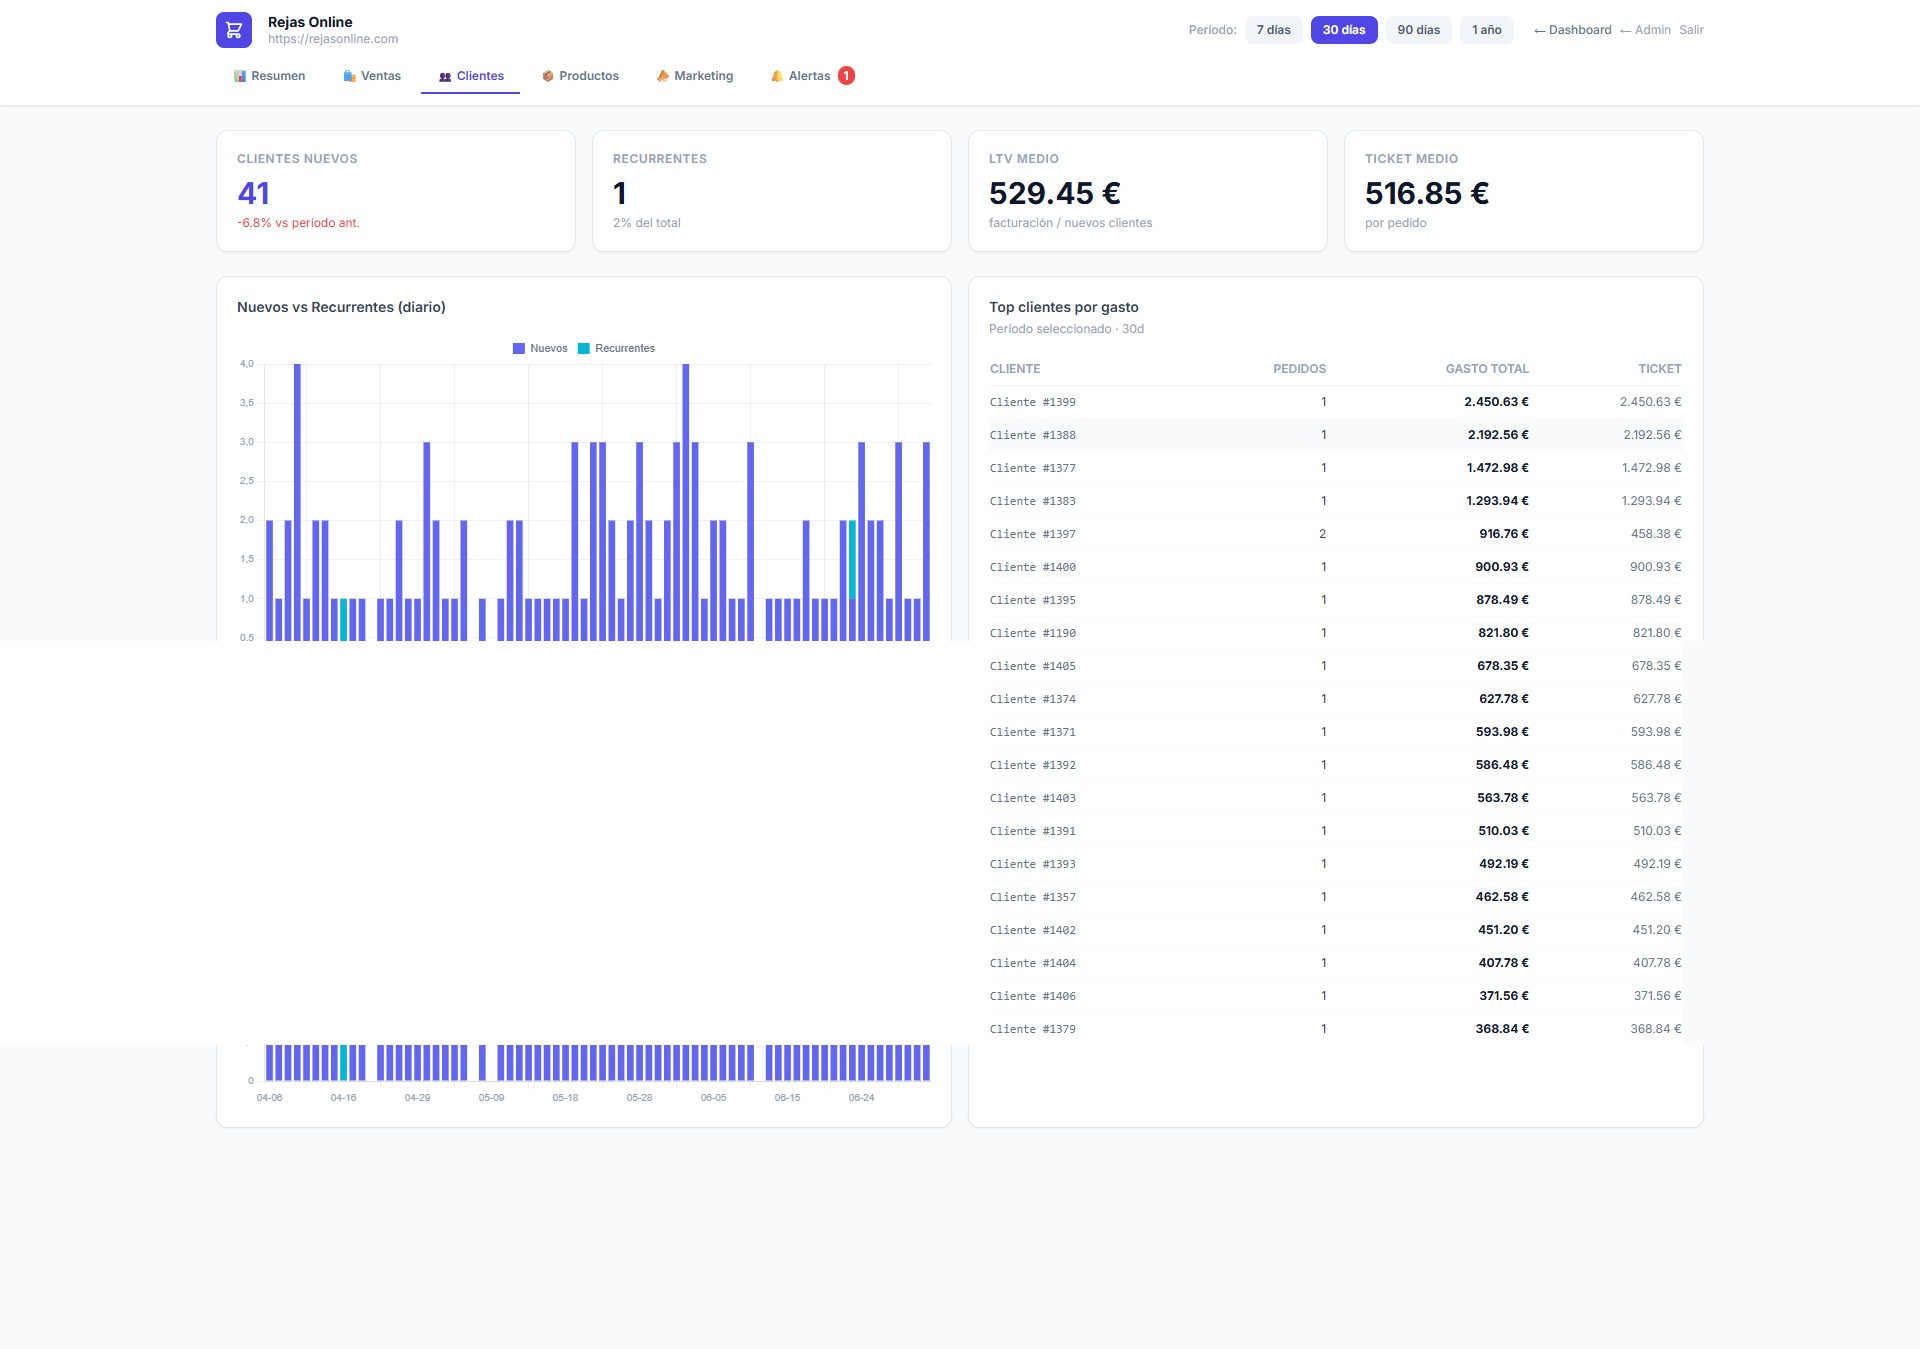Click gasto total value 2.450.63 € in bold

1496,402
